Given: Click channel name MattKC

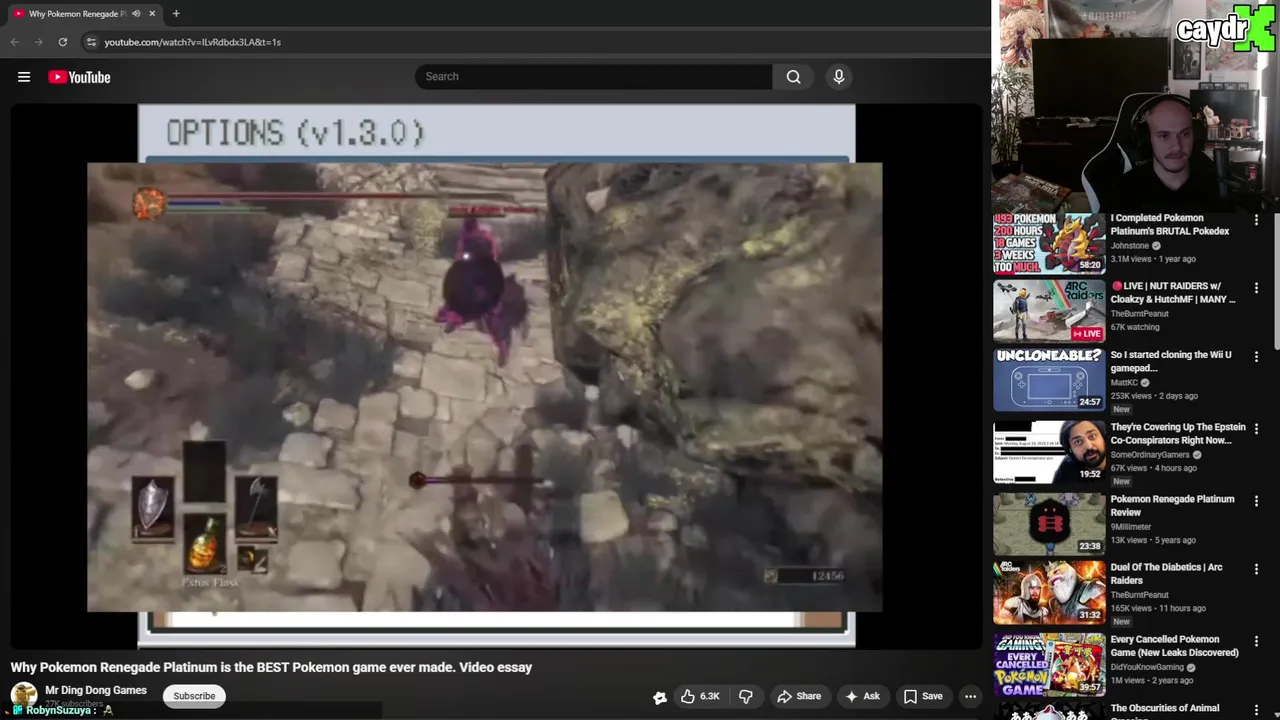Looking at the screenshot, I should click(x=1124, y=382).
